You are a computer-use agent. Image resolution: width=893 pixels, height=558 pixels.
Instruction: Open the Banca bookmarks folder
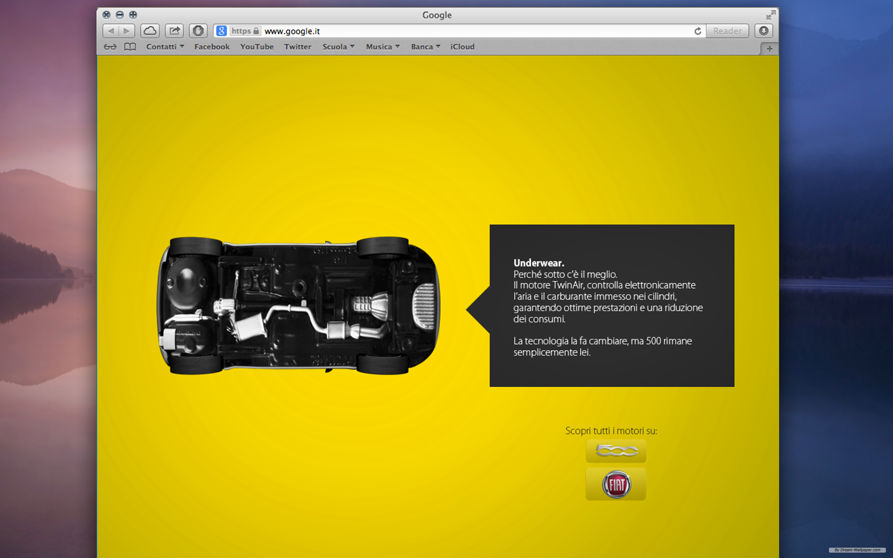tap(425, 47)
